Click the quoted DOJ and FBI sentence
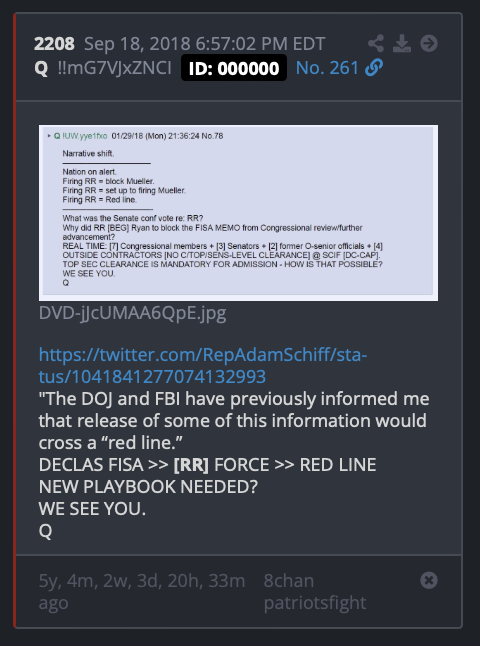 (234, 421)
